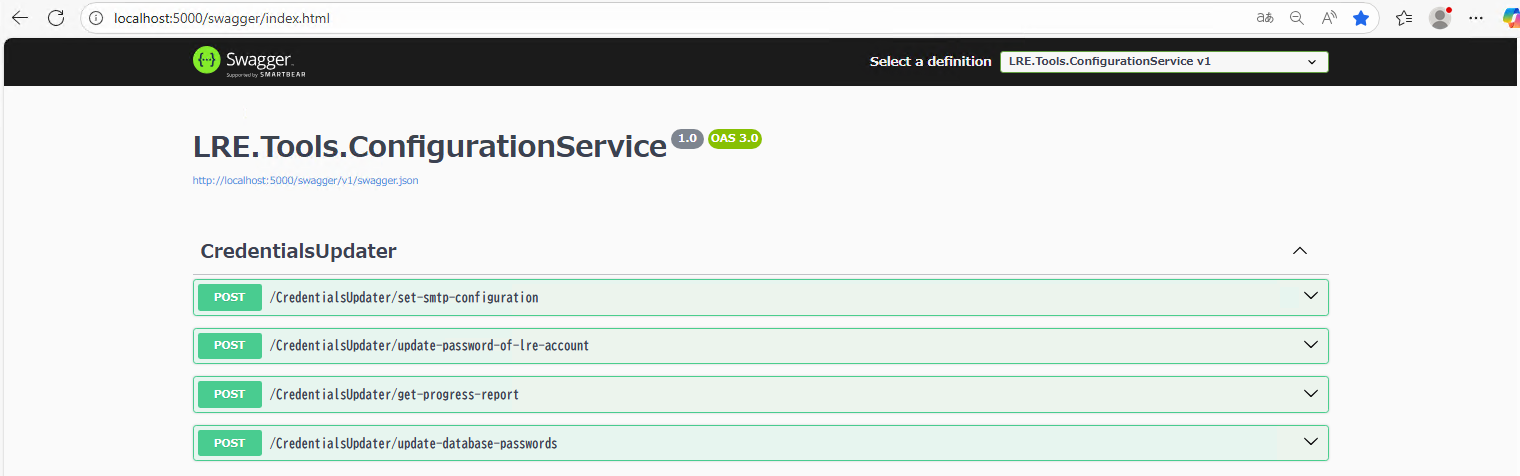Click the blue favorite star icon
This screenshot has height=476, width=1520.
coord(1361,18)
